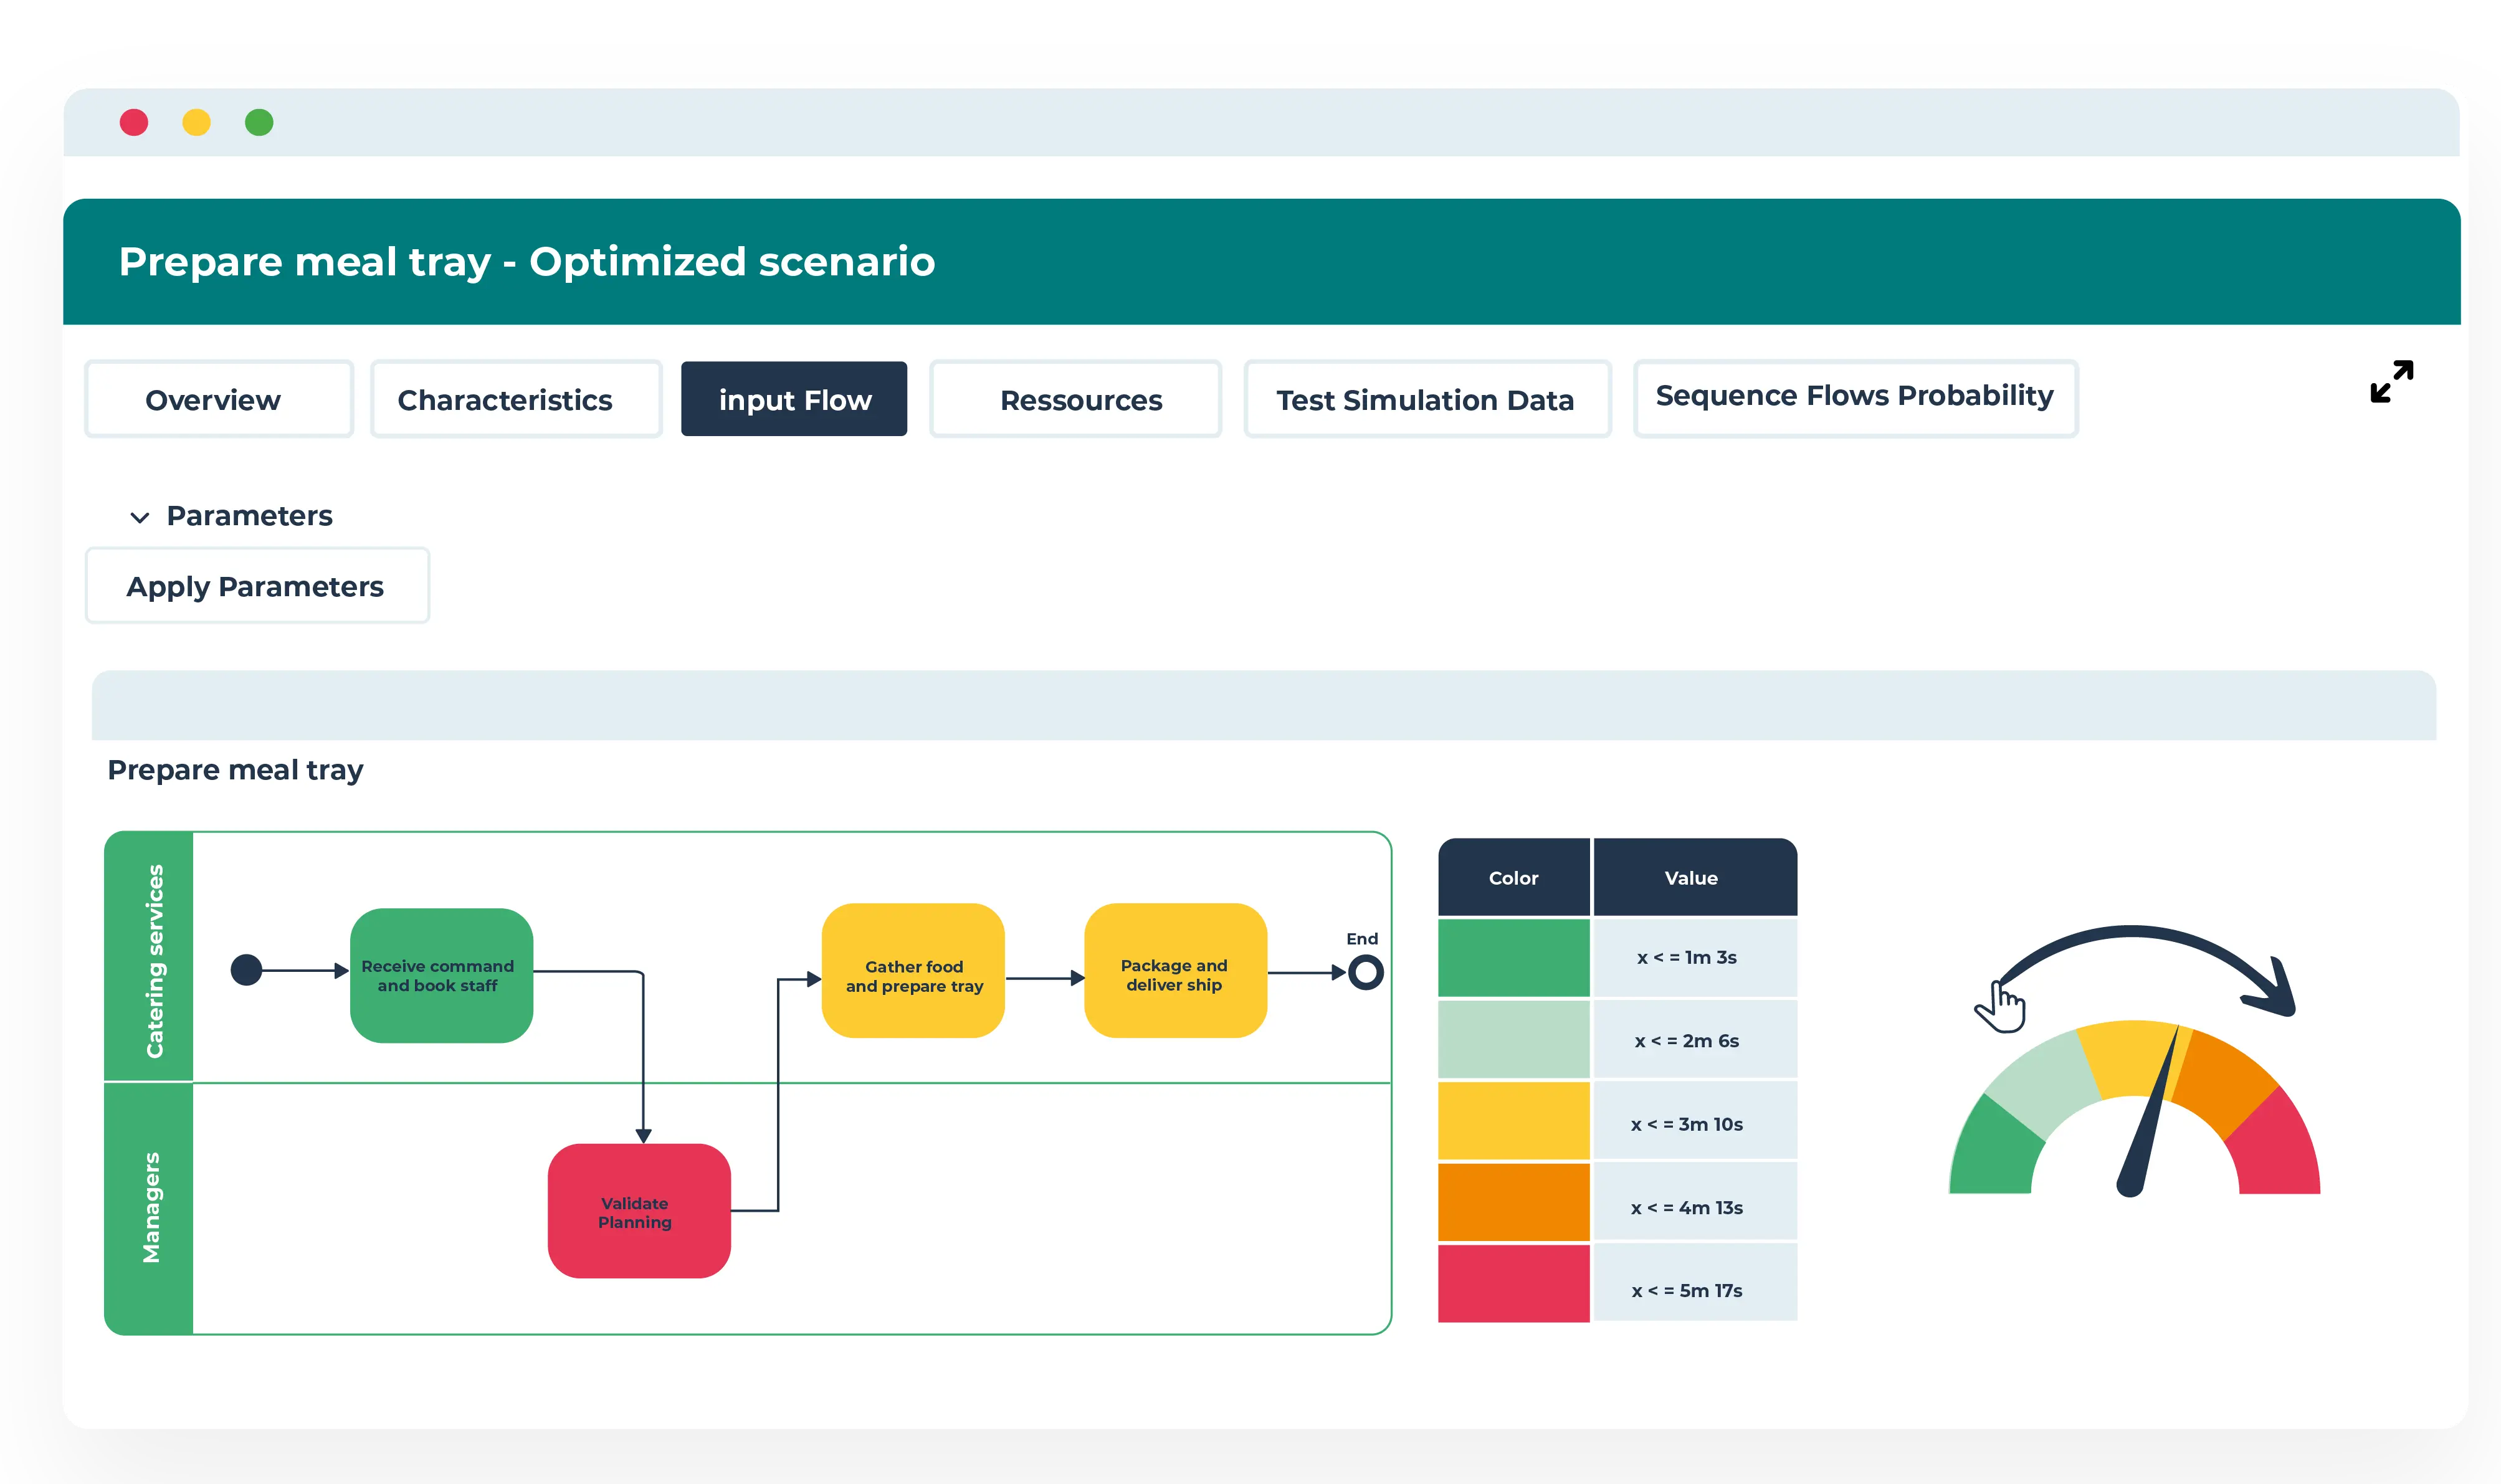Viewport: 2501px width, 1484px height.
Task: Click the green window control dot
Action: (x=259, y=122)
